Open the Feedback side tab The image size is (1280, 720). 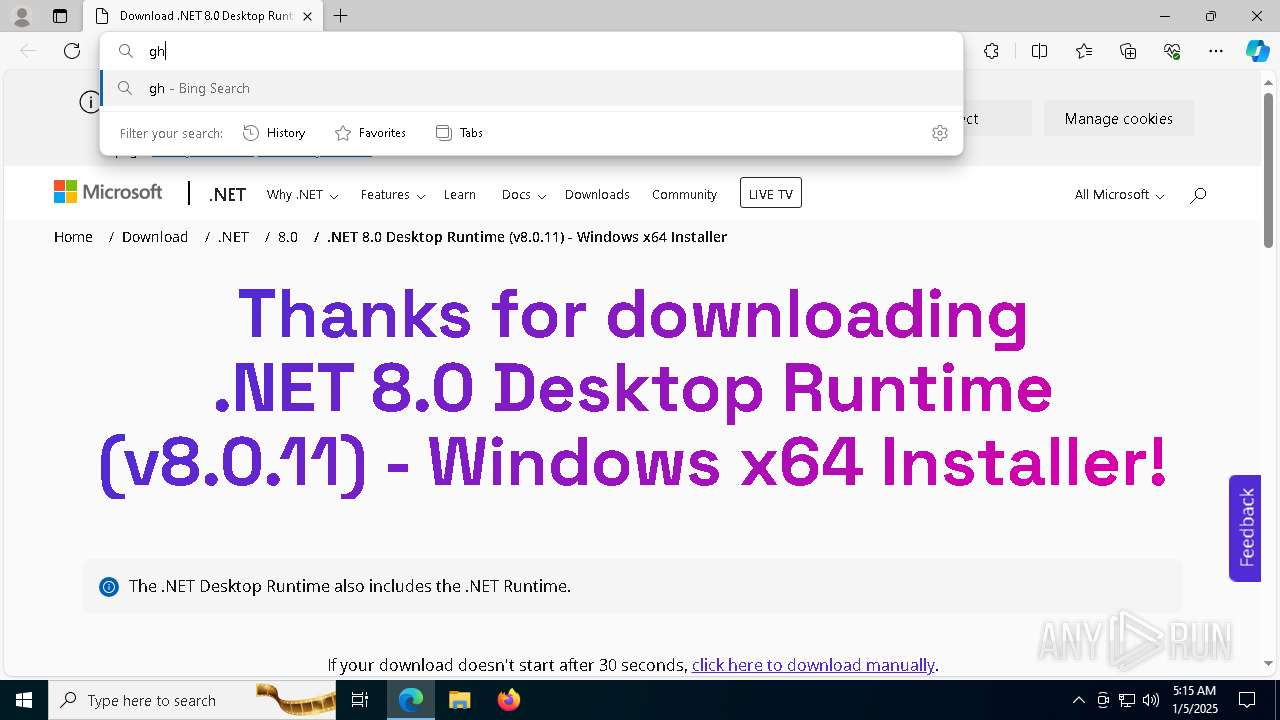(1245, 528)
